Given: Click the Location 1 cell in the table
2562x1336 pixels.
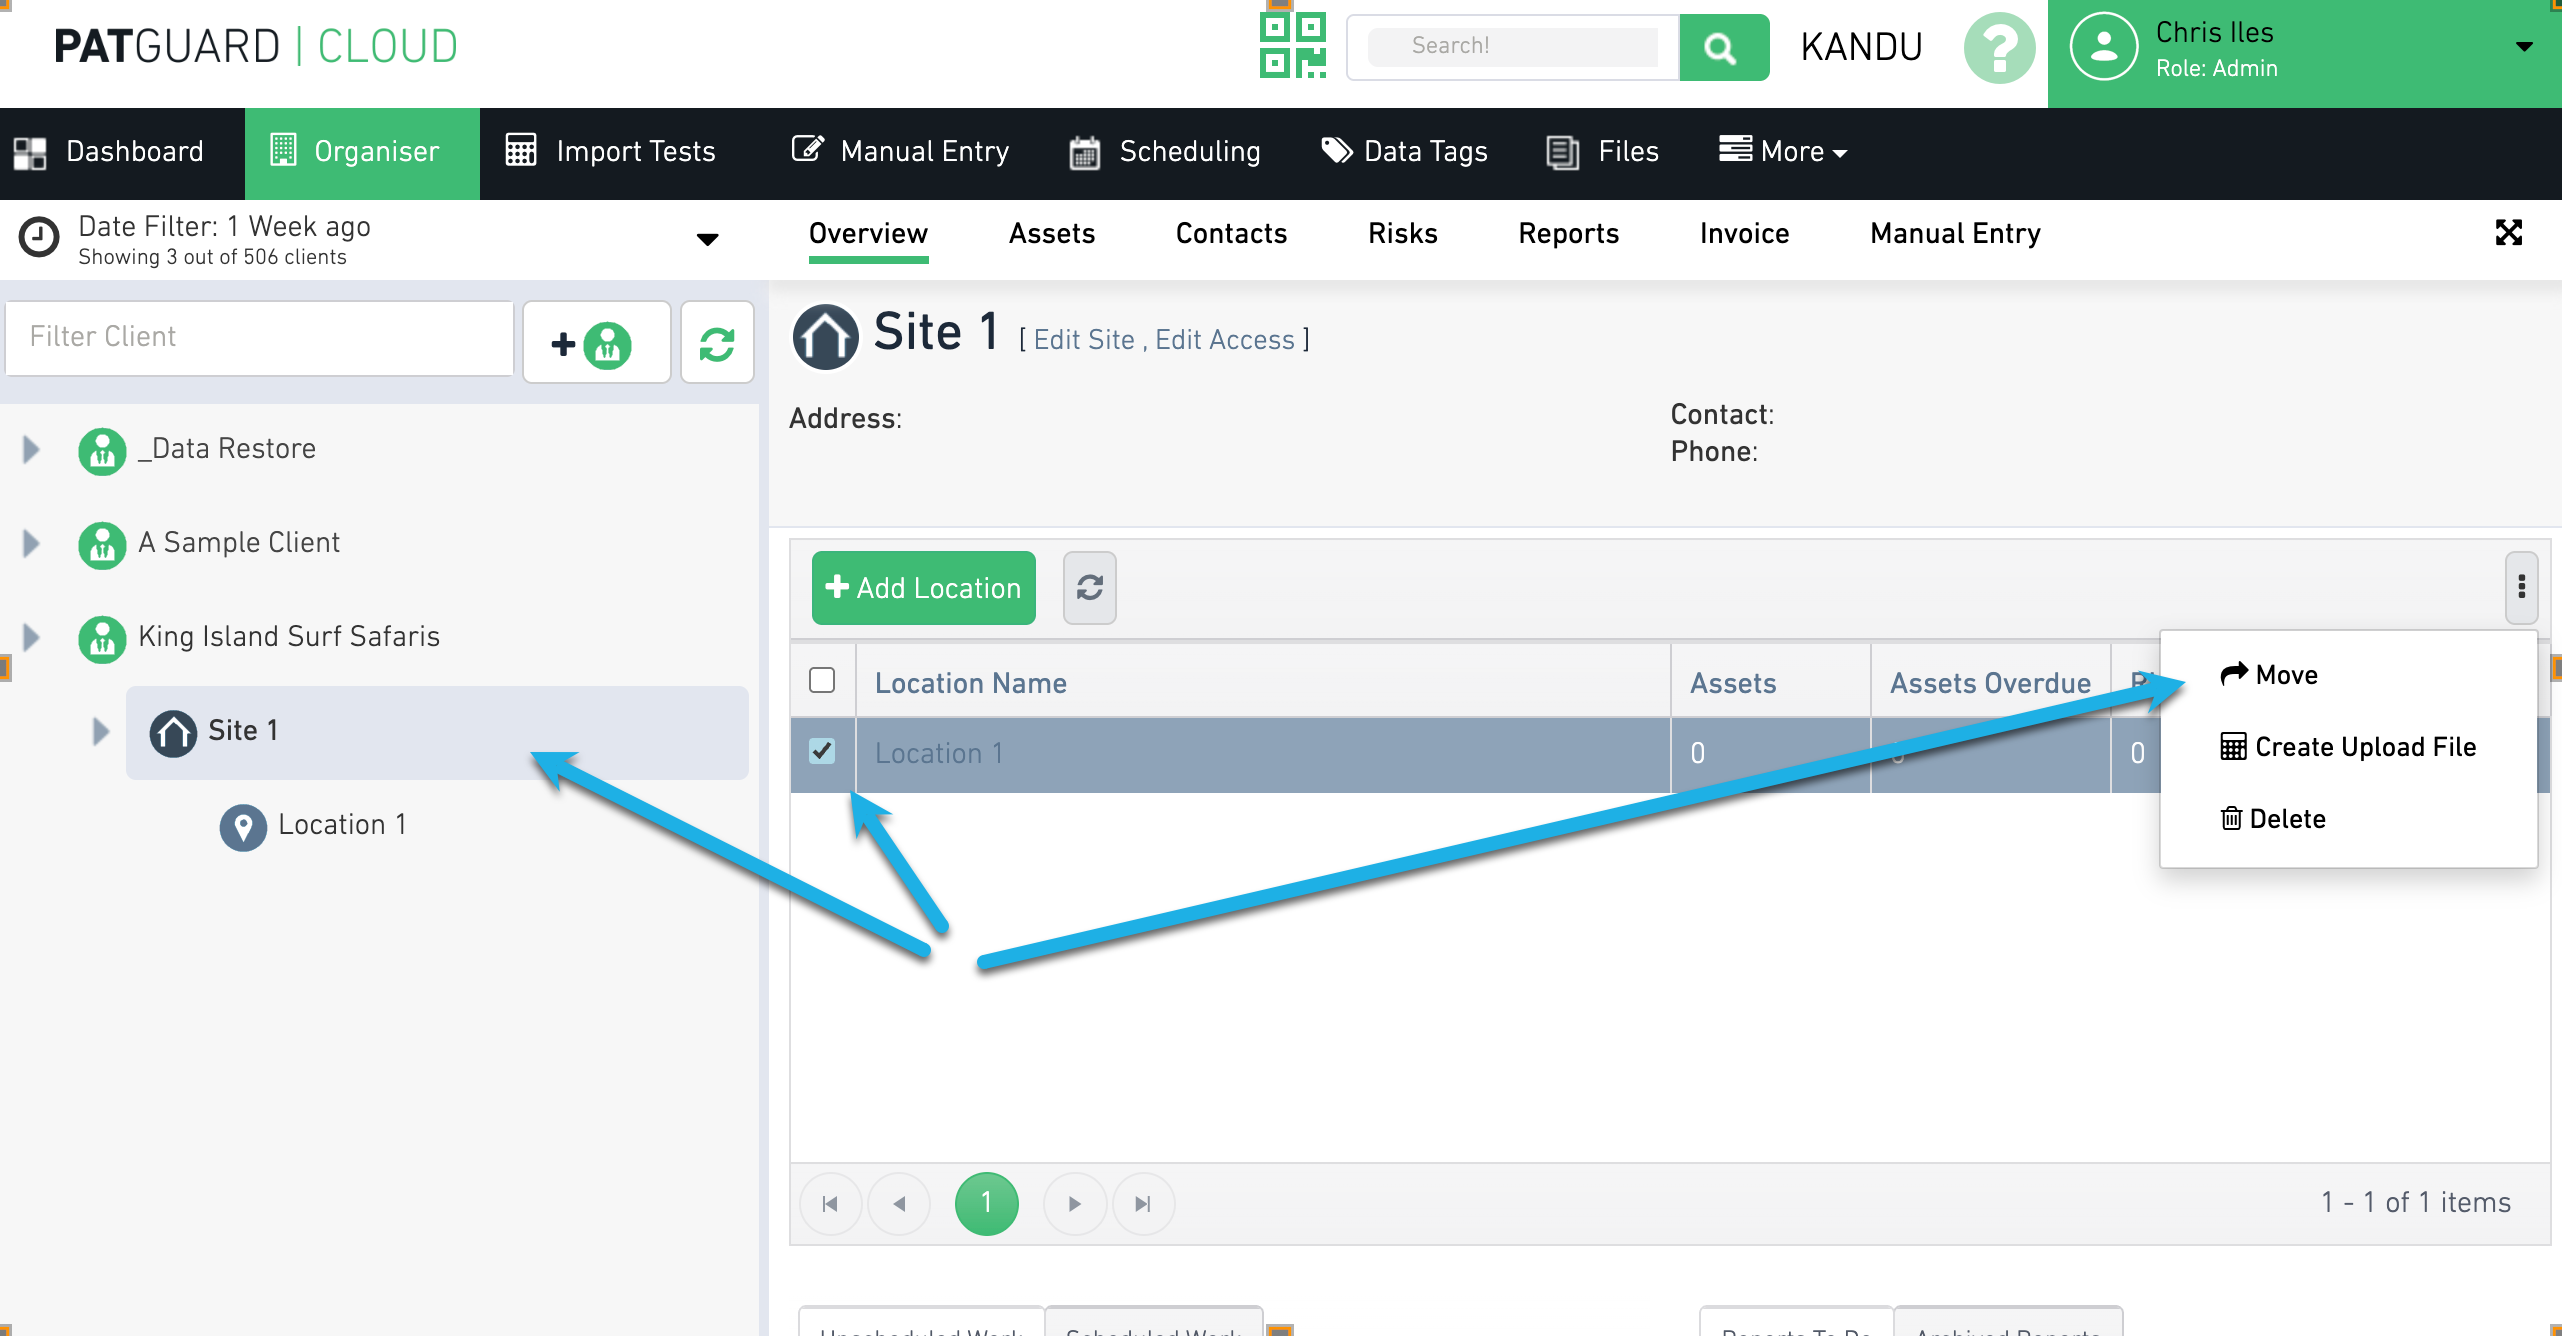Looking at the screenshot, I should (x=1263, y=754).
